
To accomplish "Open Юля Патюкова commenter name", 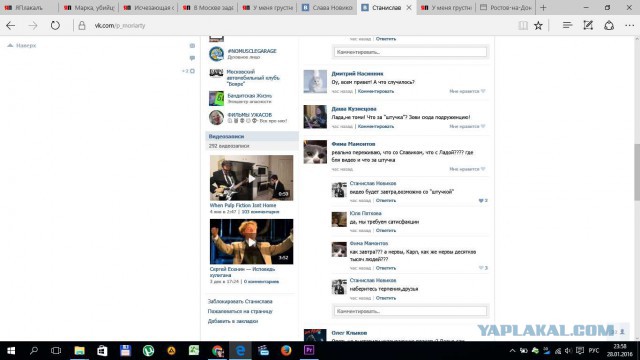I will 365,213.
